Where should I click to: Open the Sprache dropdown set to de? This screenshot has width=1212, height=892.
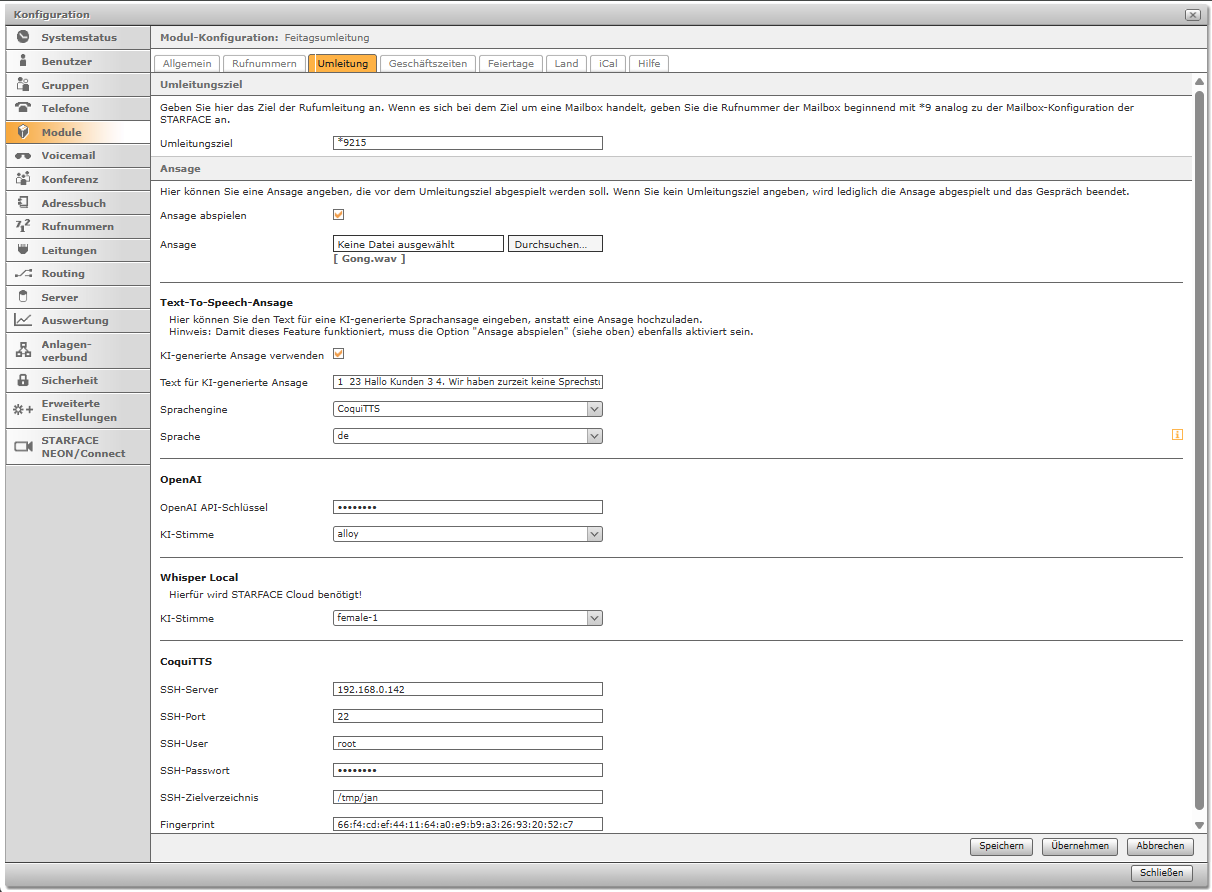594,436
